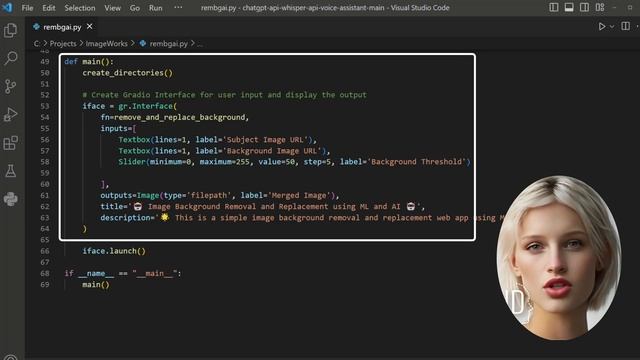
Task: Open the Explorer view in activity bar
Action: point(11,30)
